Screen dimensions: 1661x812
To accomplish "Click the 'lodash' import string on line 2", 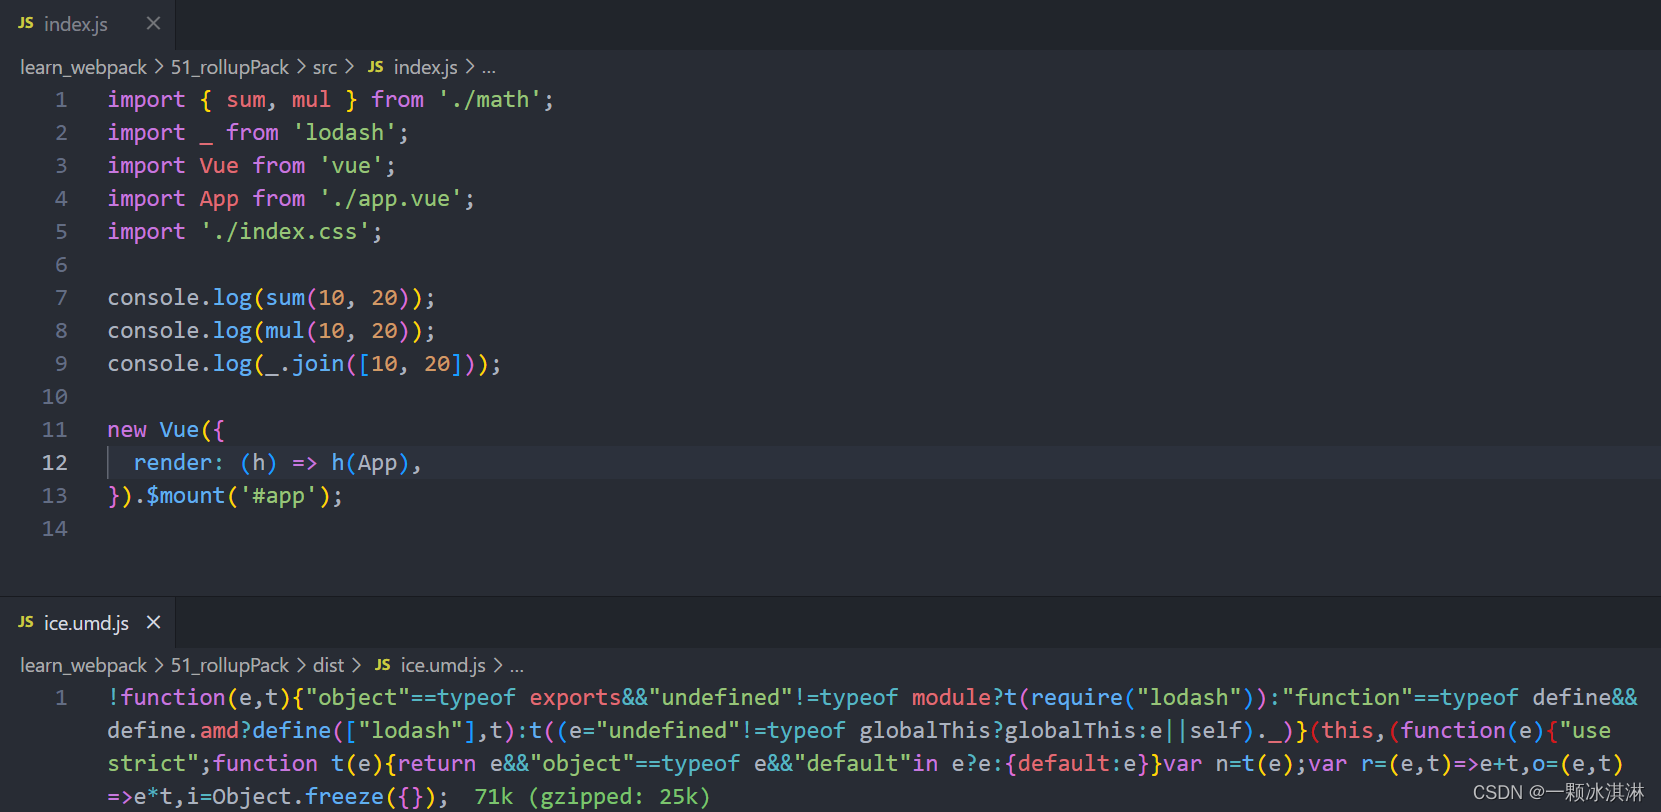I will (344, 132).
